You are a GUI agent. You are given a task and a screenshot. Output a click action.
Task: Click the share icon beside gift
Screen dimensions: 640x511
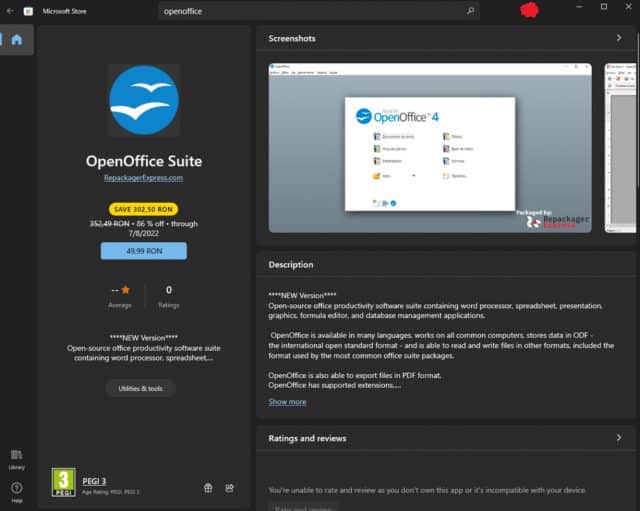click(229, 488)
